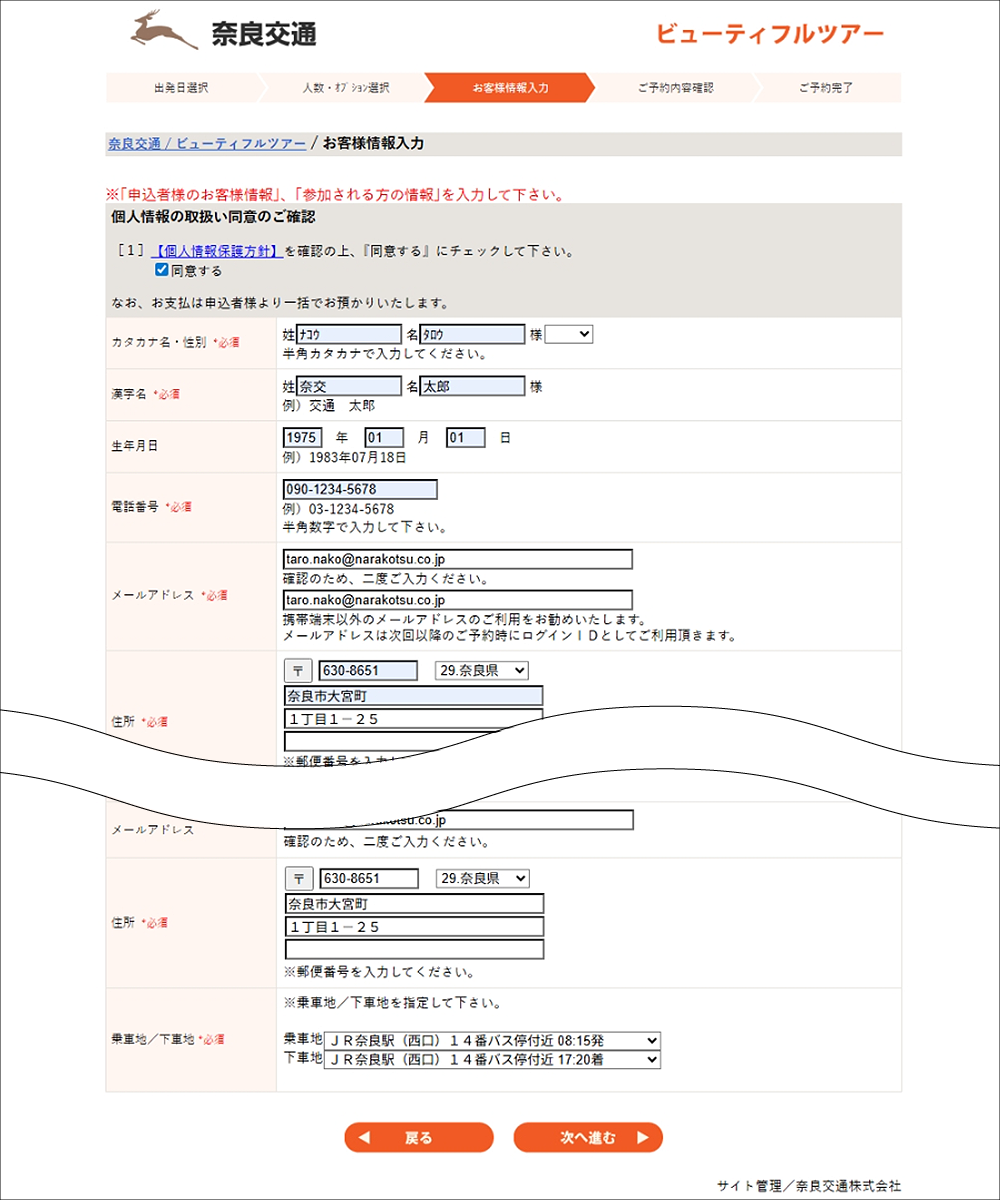Viewport: 1000px width, 1200px height.
Task: Open the 下車地 drop-off location dropdown
Action: (x=492, y=1059)
